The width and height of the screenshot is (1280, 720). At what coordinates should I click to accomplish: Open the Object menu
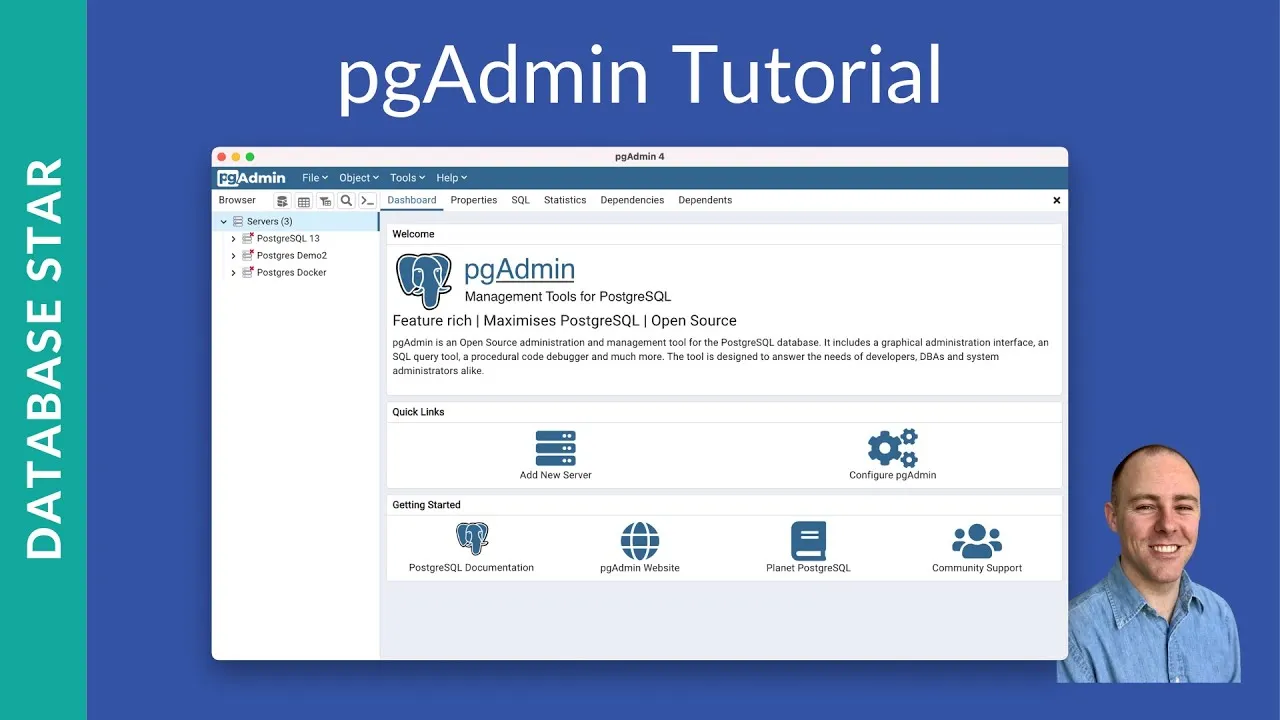[x=359, y=178]
